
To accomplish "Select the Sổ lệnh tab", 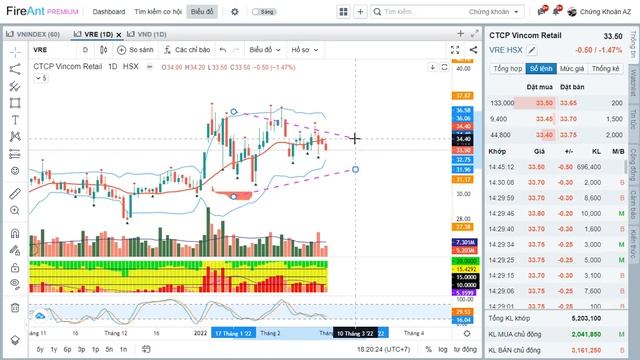I will pyautogui.click(x=541, y=69).
